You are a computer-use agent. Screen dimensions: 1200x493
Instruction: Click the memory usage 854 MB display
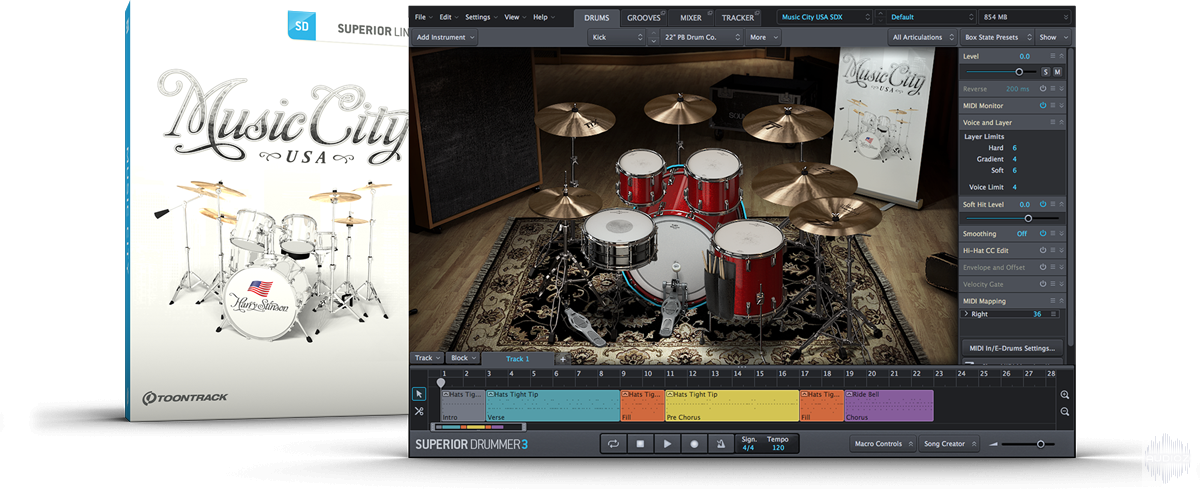pyautogui.click(x=1024, y=17)
